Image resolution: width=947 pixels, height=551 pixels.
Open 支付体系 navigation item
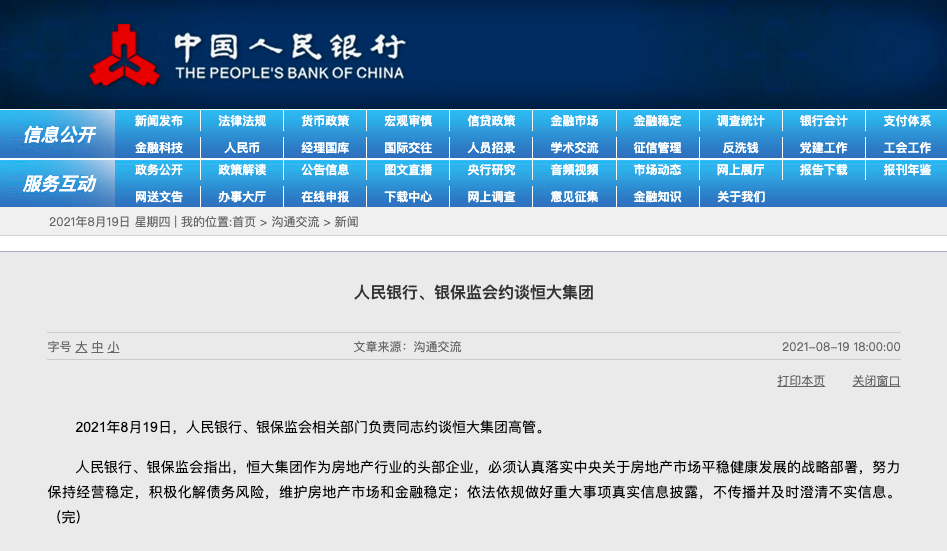(x=907, y=121)
